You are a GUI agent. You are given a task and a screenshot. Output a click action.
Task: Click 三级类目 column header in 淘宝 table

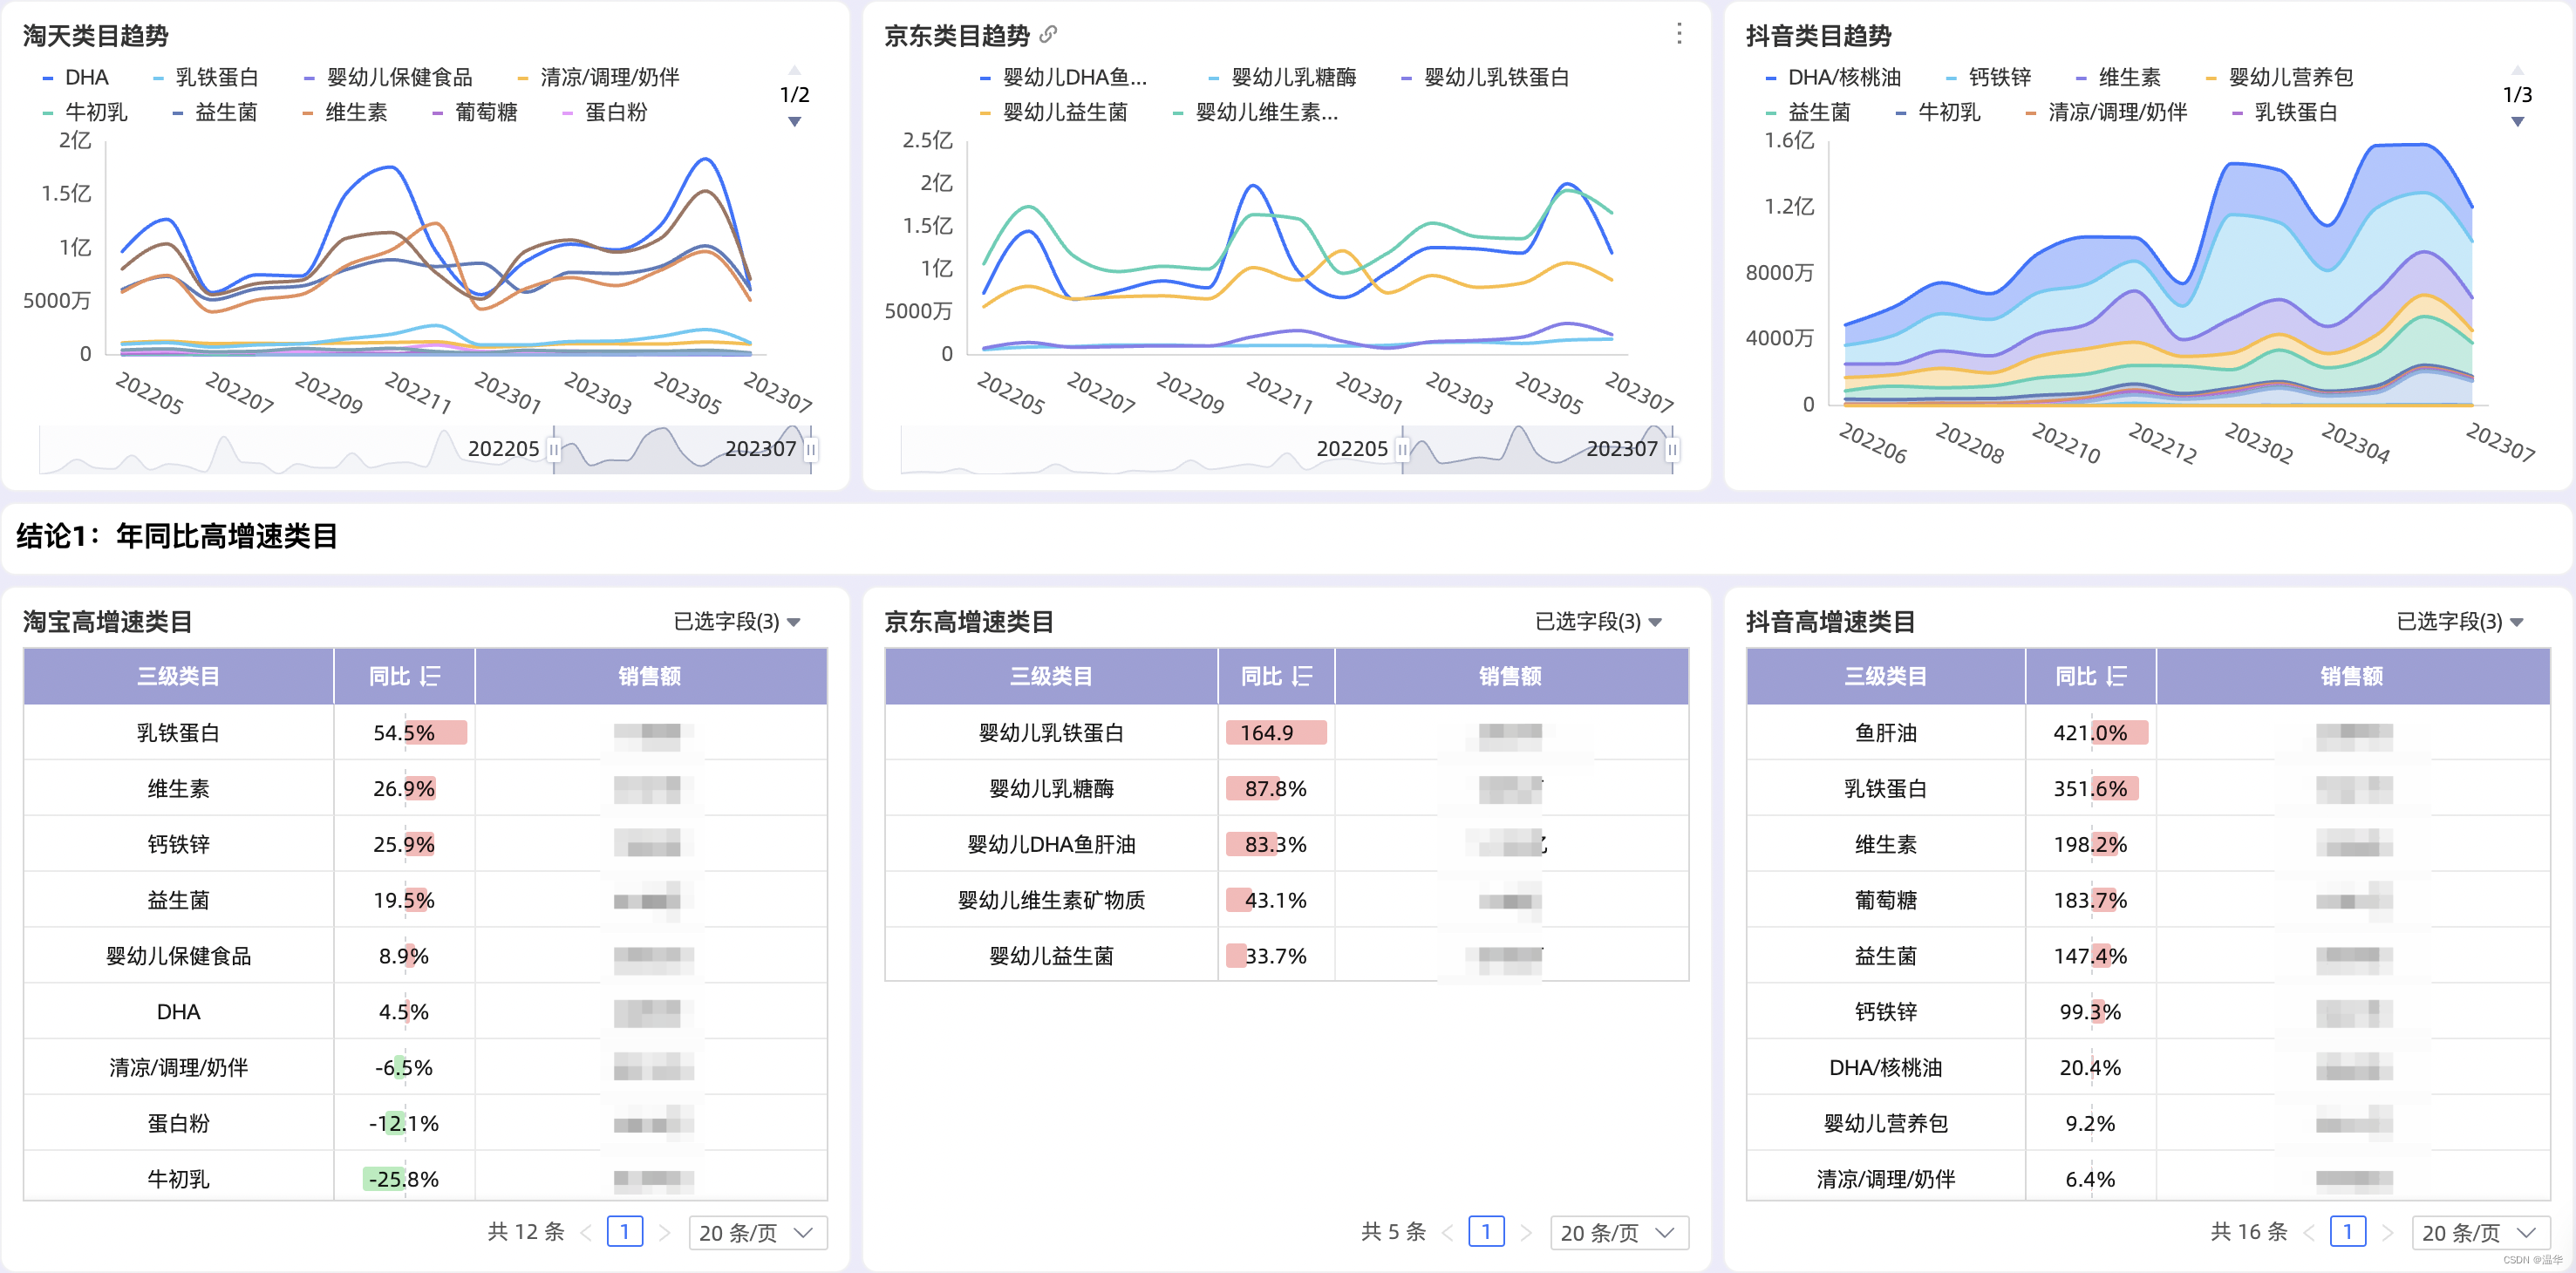[178, 677]
